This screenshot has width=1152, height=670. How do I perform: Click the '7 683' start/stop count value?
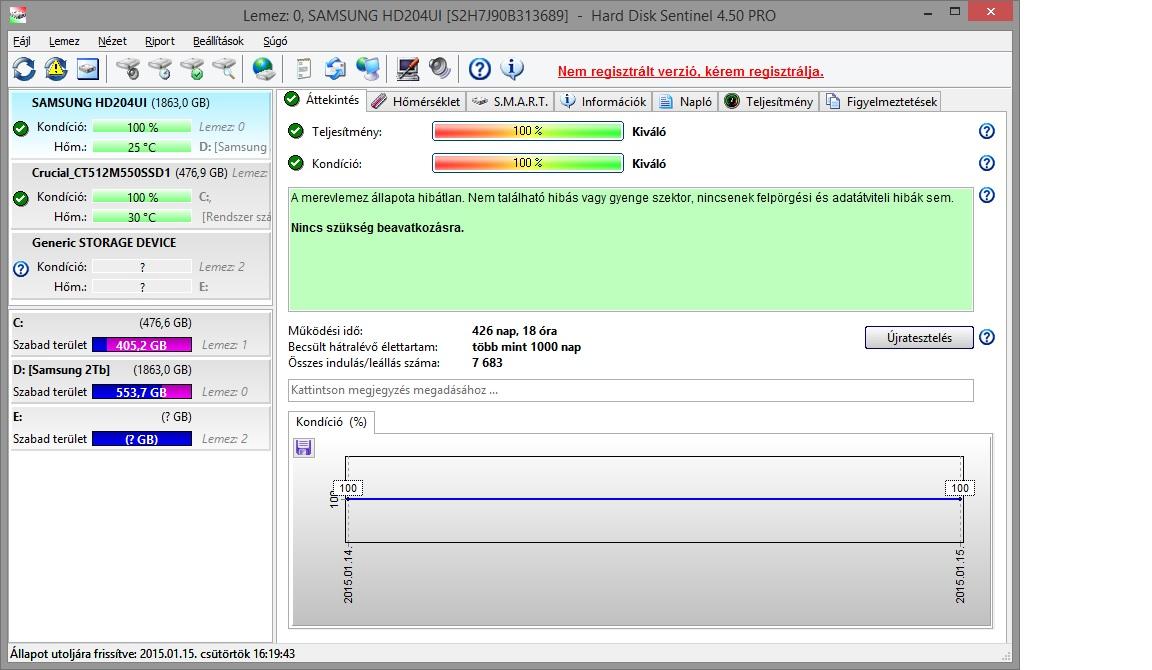pos(487,363)
